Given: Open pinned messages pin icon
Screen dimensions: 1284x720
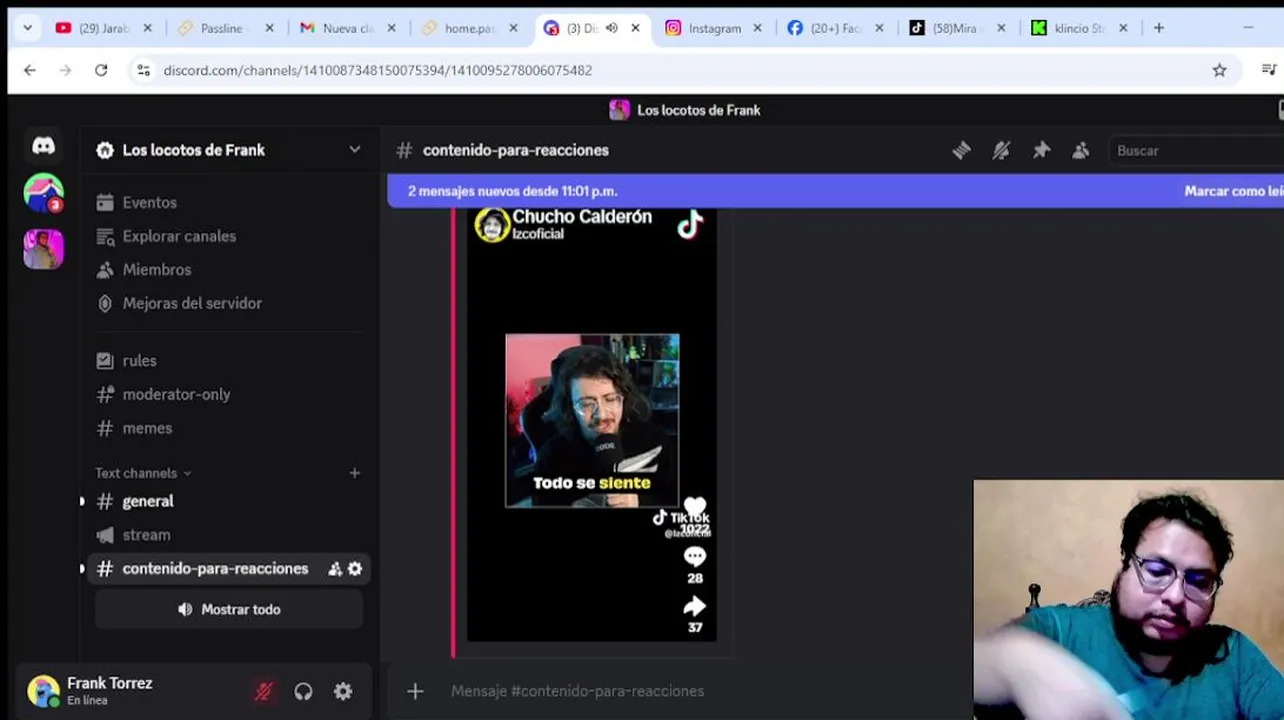Looking at the screenshot, I should [x=1041, y=150].
